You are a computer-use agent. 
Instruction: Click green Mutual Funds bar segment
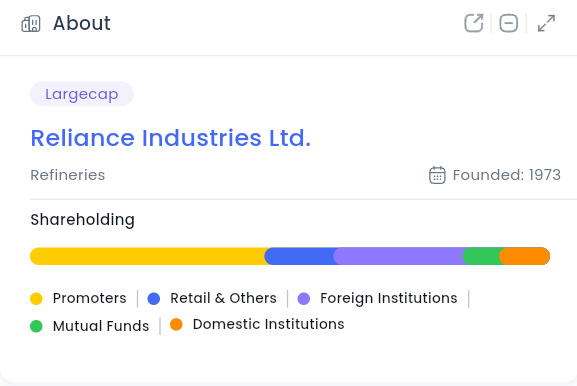coord(481,256)
